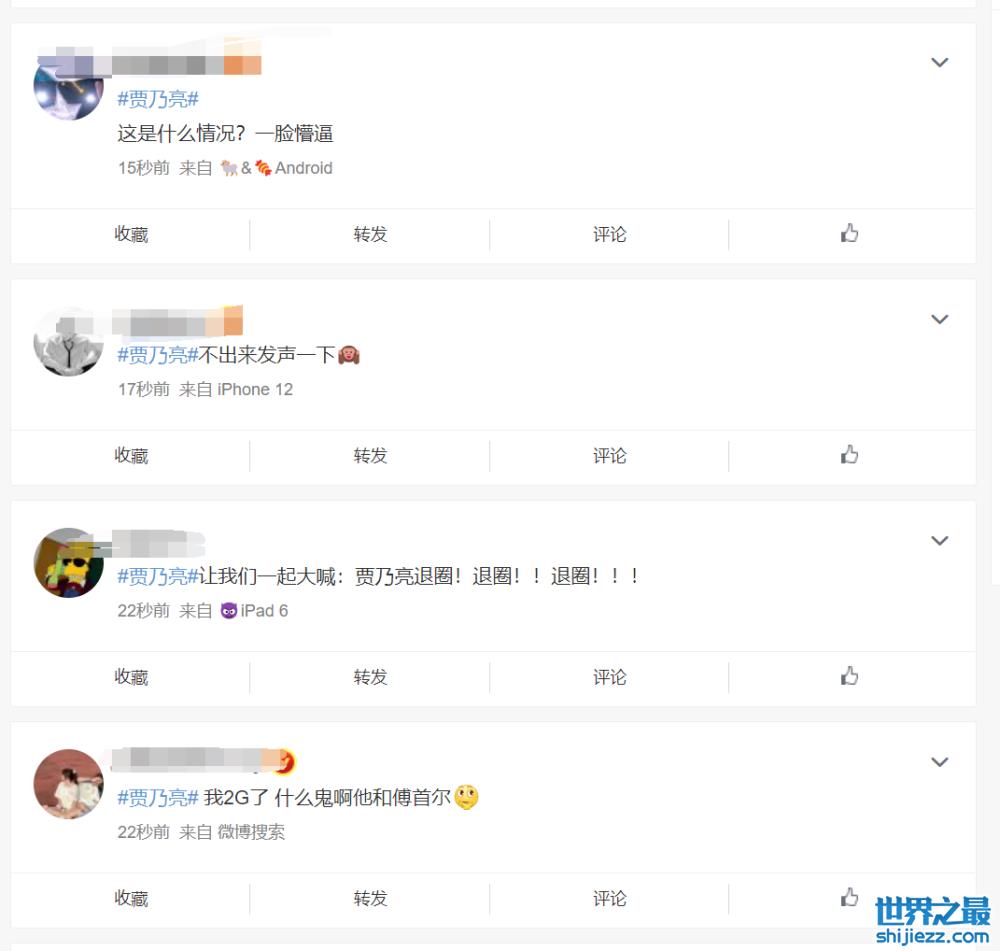This screenshot has width=1000, height=951.
Task: Open avatar of the 微博搜索 poster
Action: point(68,784)
